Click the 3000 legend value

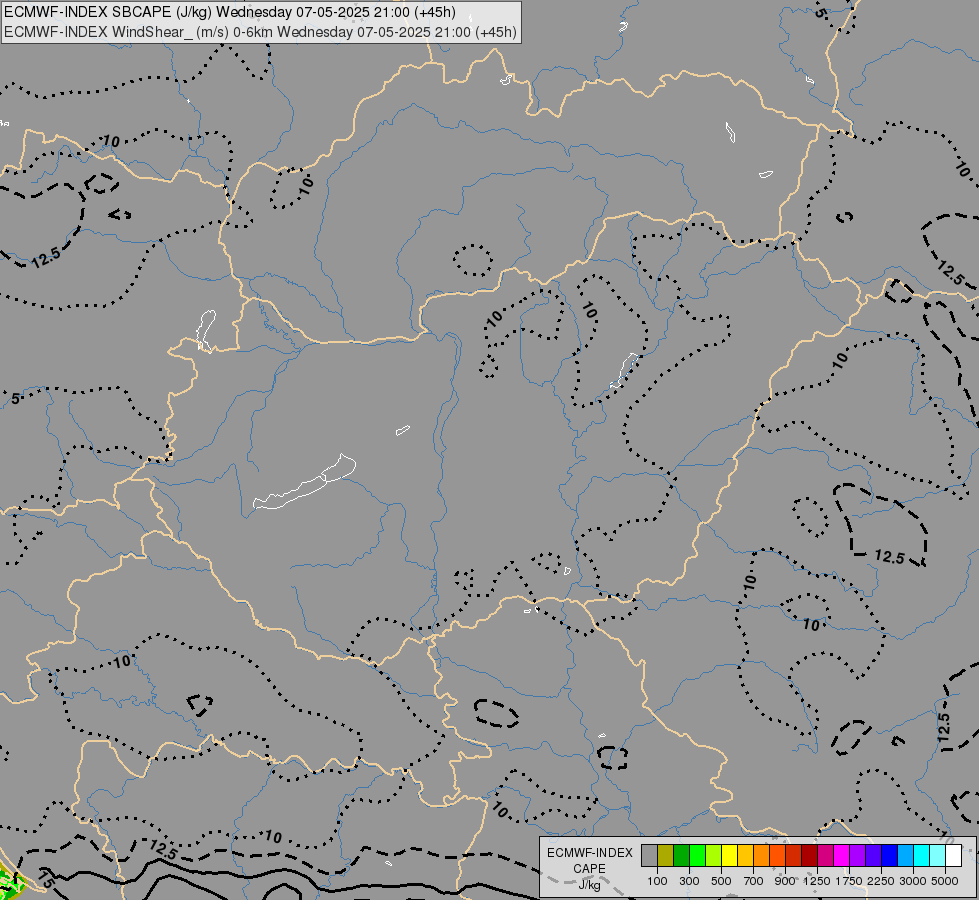tap(913, 881)
